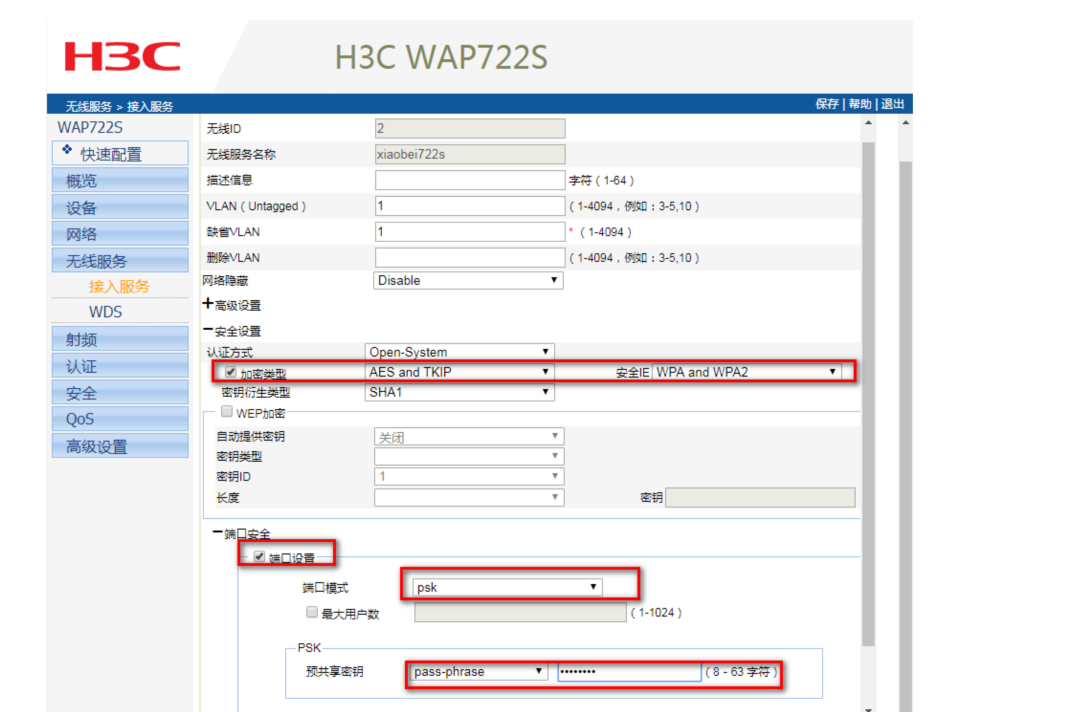Open the 安全IE WPA and WPA2 dropdown
The height and width of the screenshot is (712, 1069).
coord(747,372)
